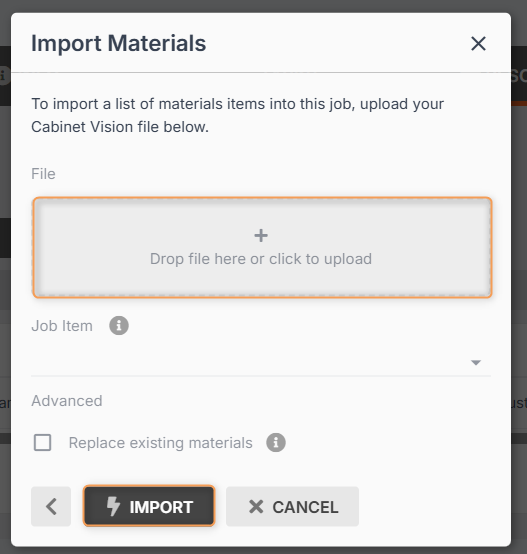The image size is (527, 554).
Task: Click the lightning bolt icon on Import
Action: 113,506
